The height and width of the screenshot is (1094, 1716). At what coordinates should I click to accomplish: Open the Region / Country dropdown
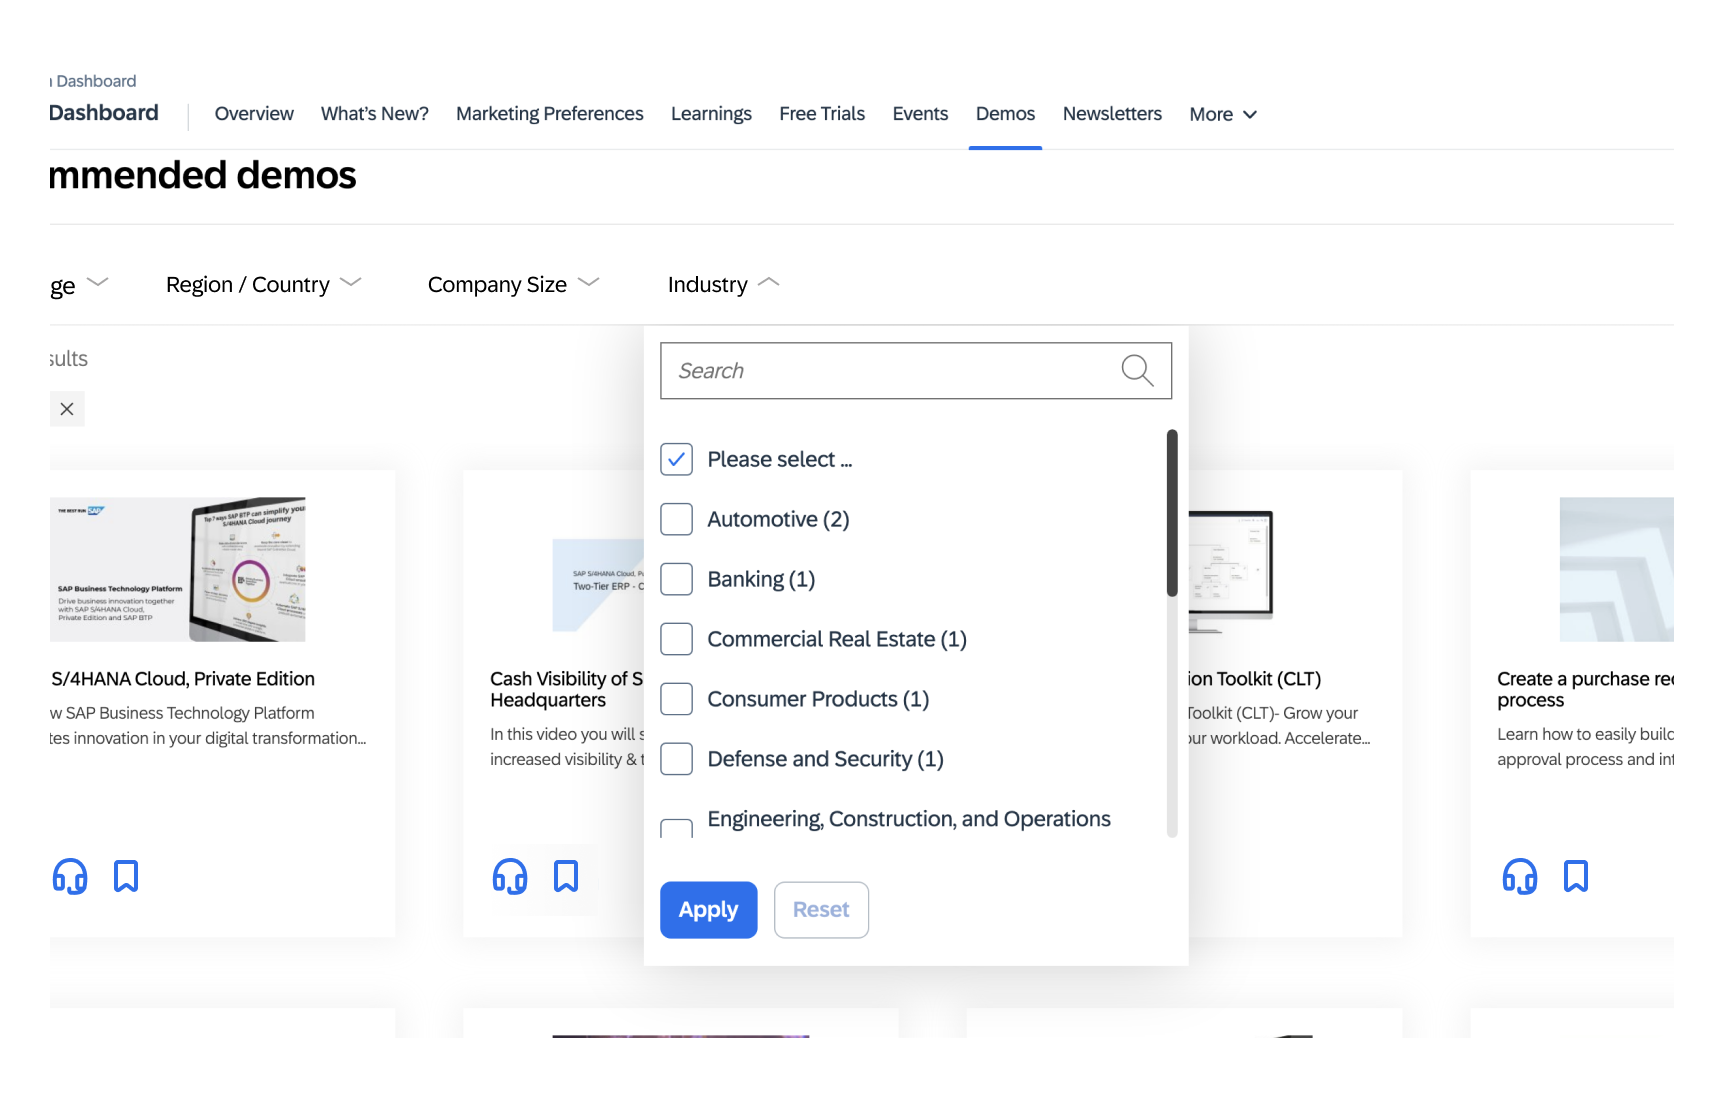265,284
